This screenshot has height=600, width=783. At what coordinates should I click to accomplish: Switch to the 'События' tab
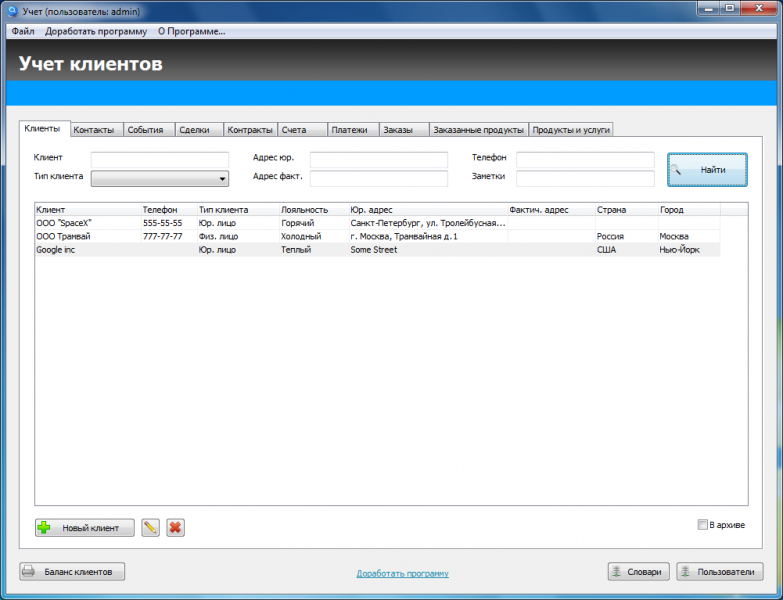coord(148,130)
